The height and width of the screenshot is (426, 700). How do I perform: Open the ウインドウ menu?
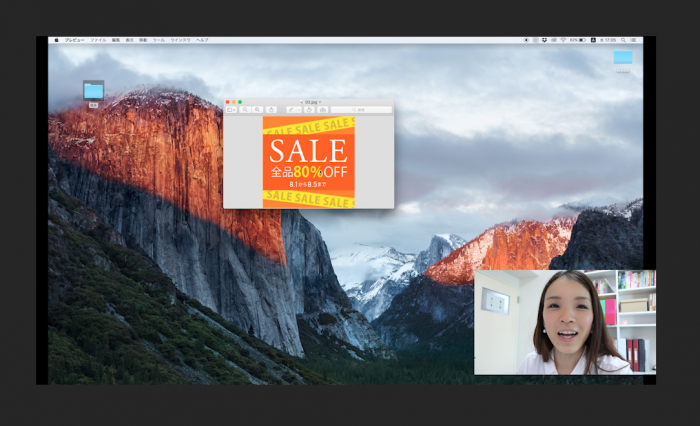(180, 40)
